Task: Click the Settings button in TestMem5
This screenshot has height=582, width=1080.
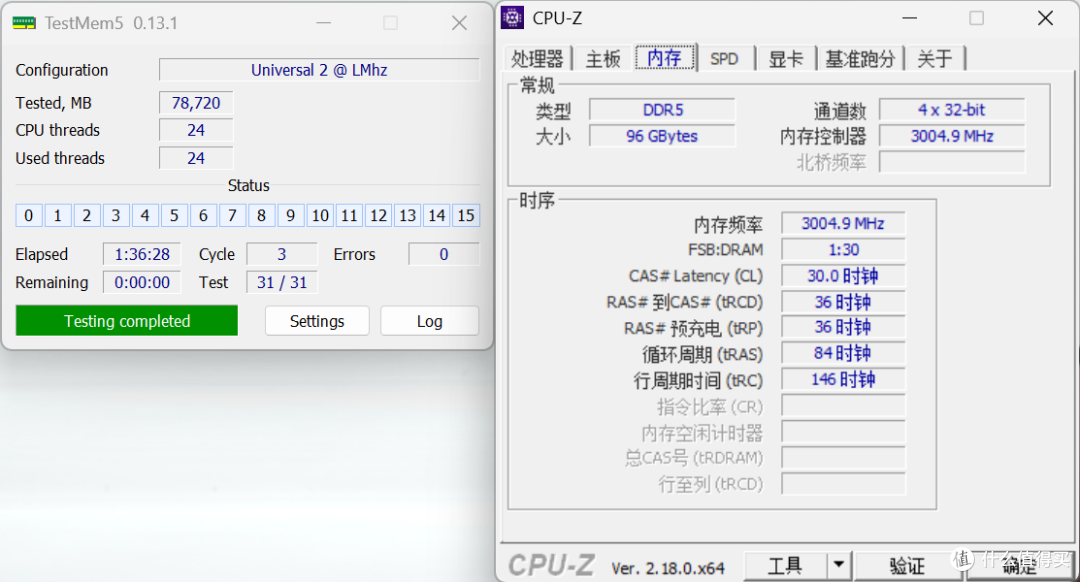Action: pyautogui.click(x=317, y=321)
